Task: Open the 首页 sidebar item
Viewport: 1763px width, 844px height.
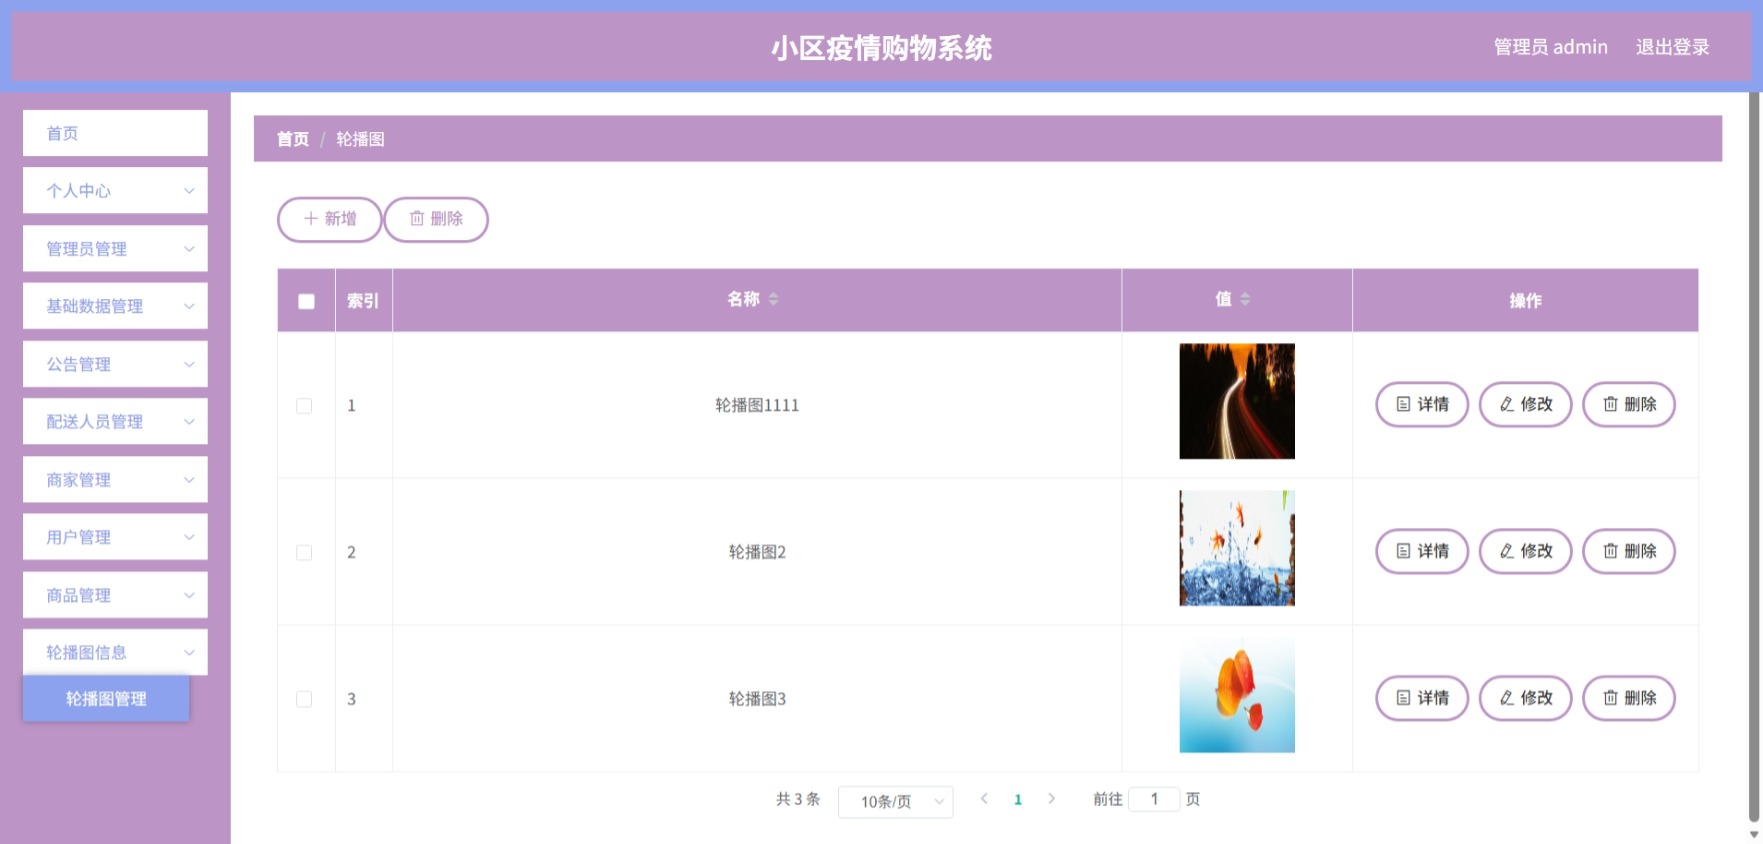Action: click(115, 133)
